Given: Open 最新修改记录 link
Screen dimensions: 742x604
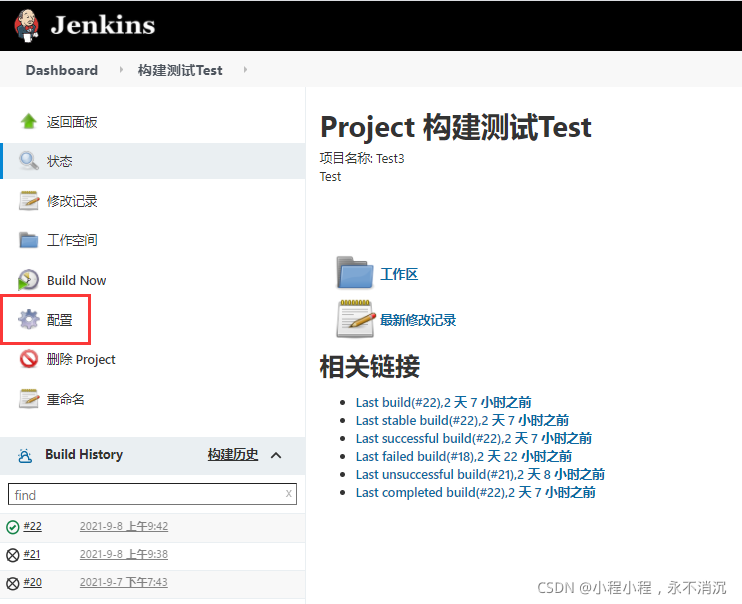Looking at the screenshot, I should 418,320.
